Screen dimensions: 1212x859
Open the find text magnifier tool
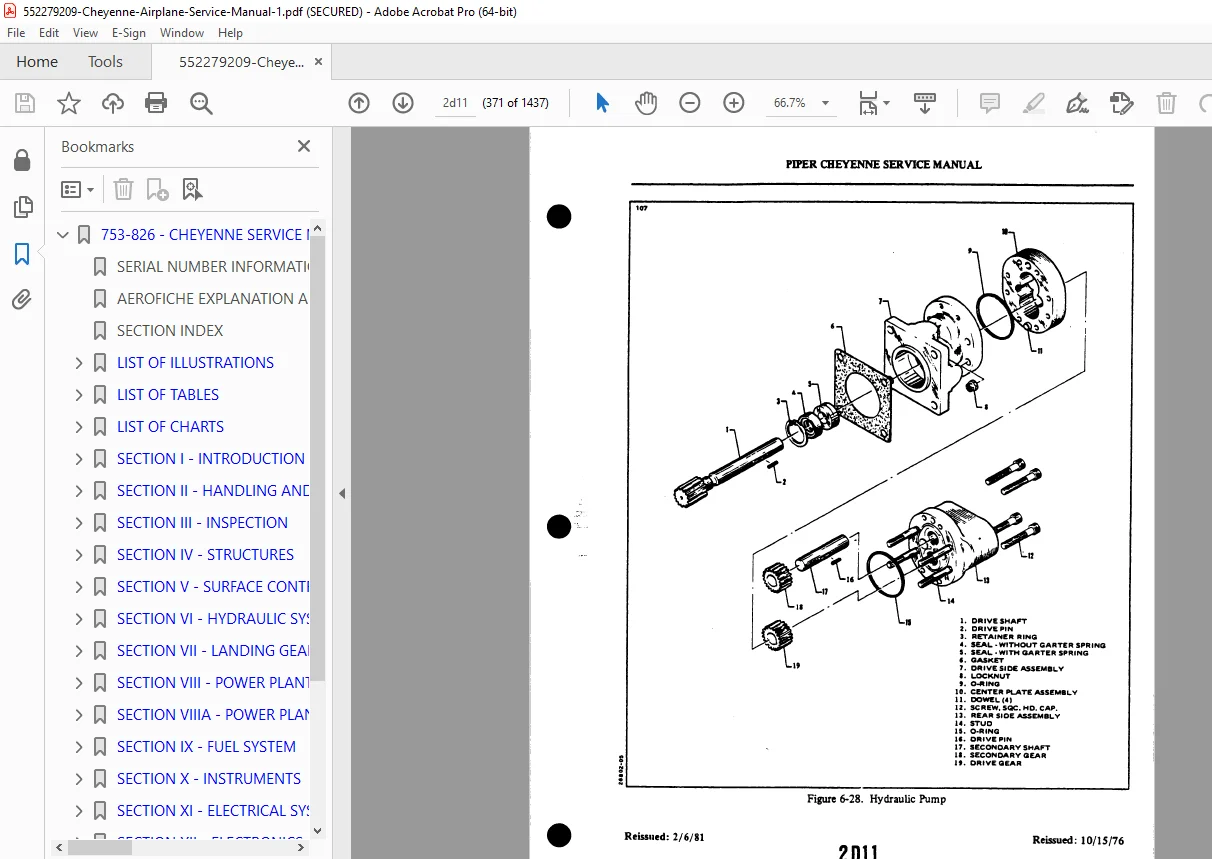[x=201, y=103]
